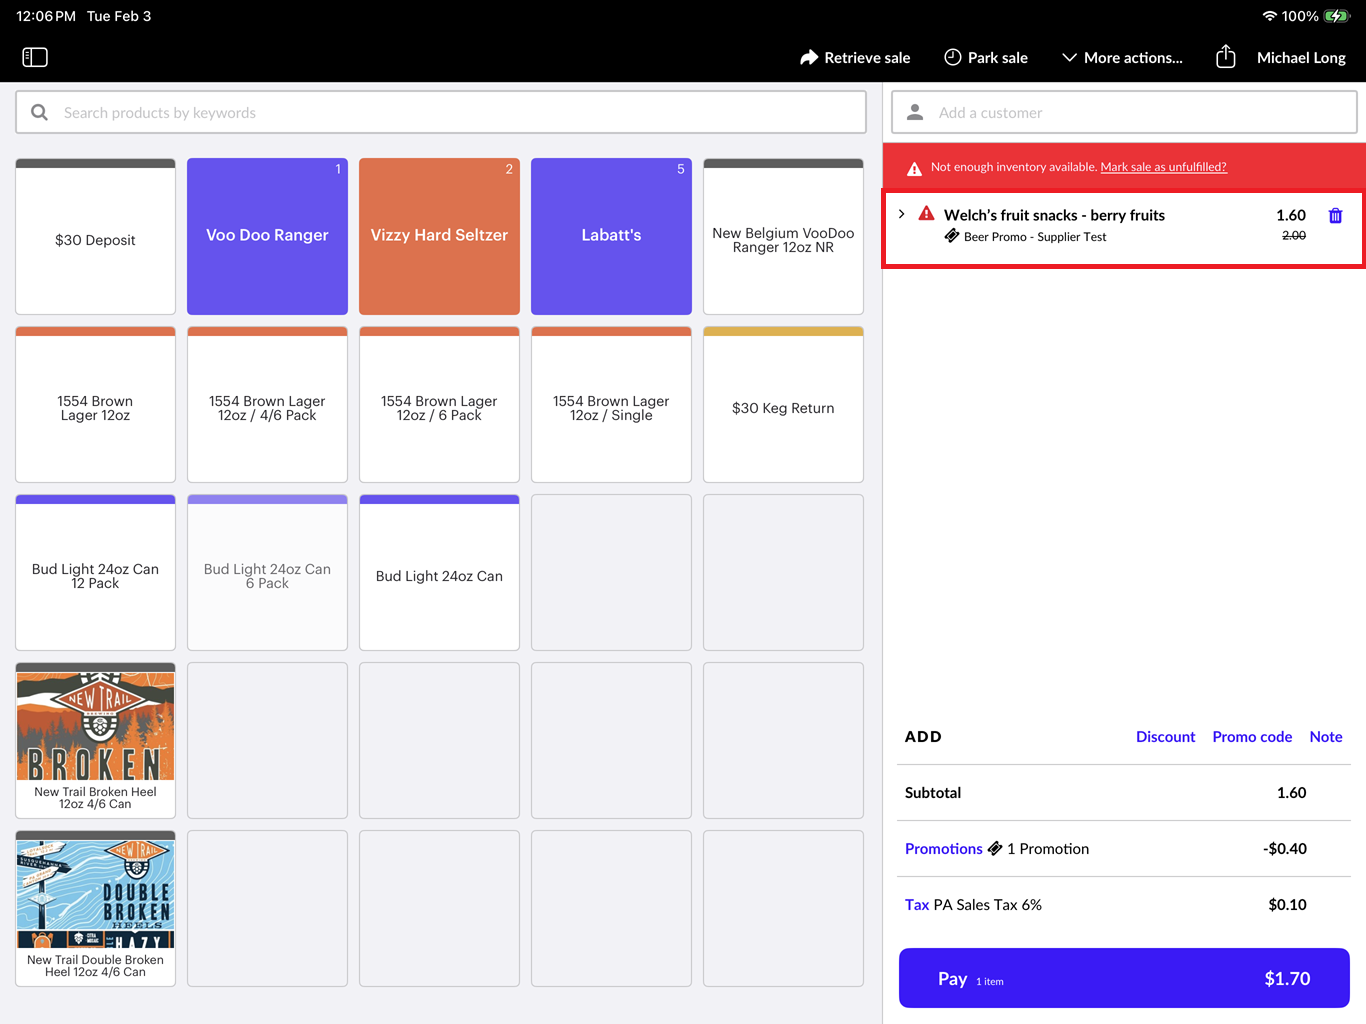Tap the search magnifier icon

(39, 112)
